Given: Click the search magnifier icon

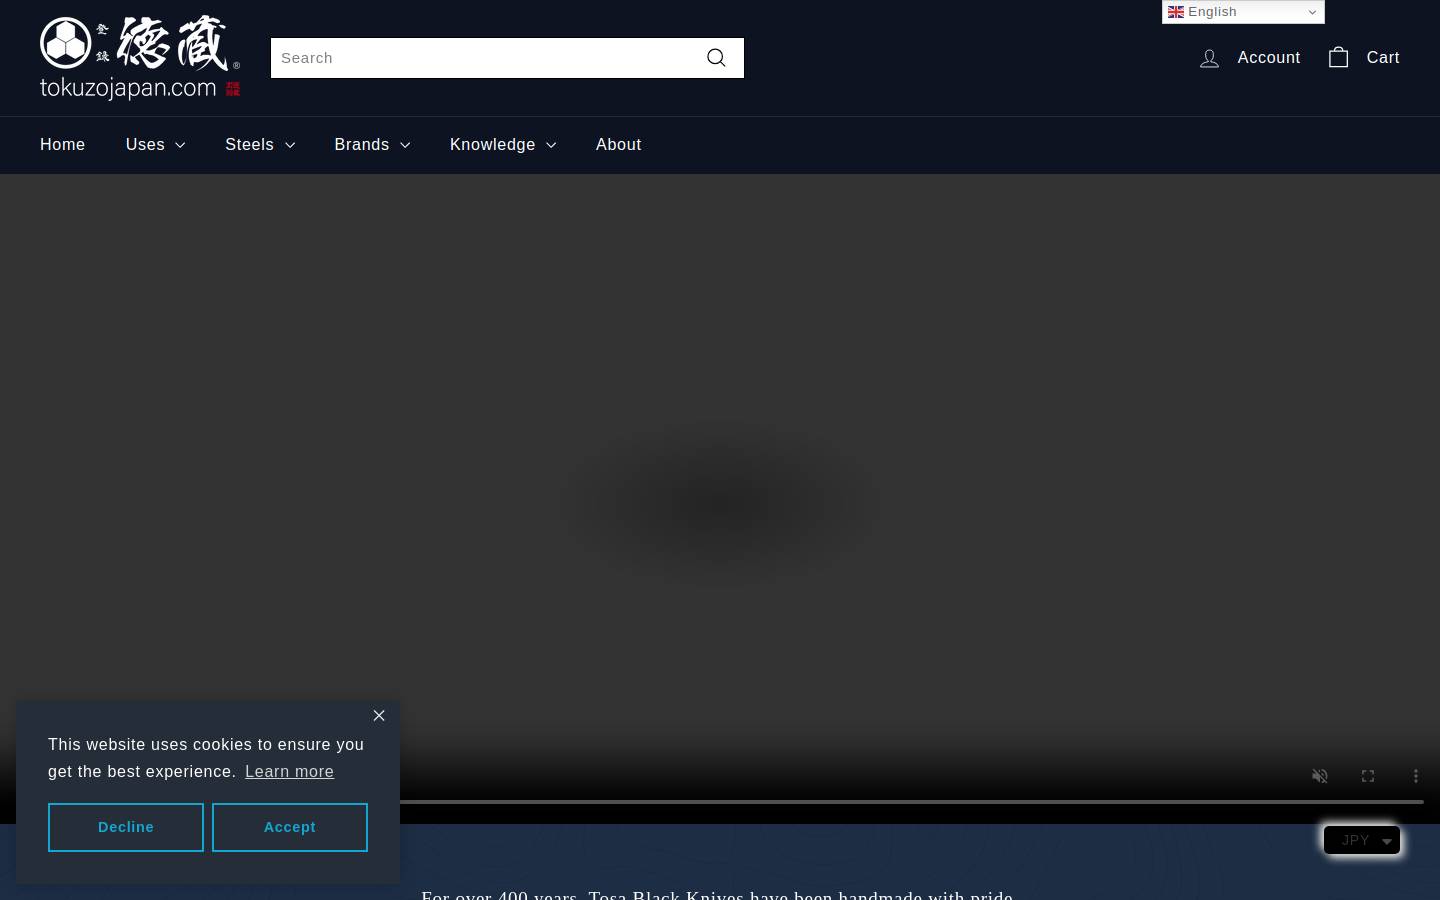Looking at the screenshot, I should click(716, 58).
